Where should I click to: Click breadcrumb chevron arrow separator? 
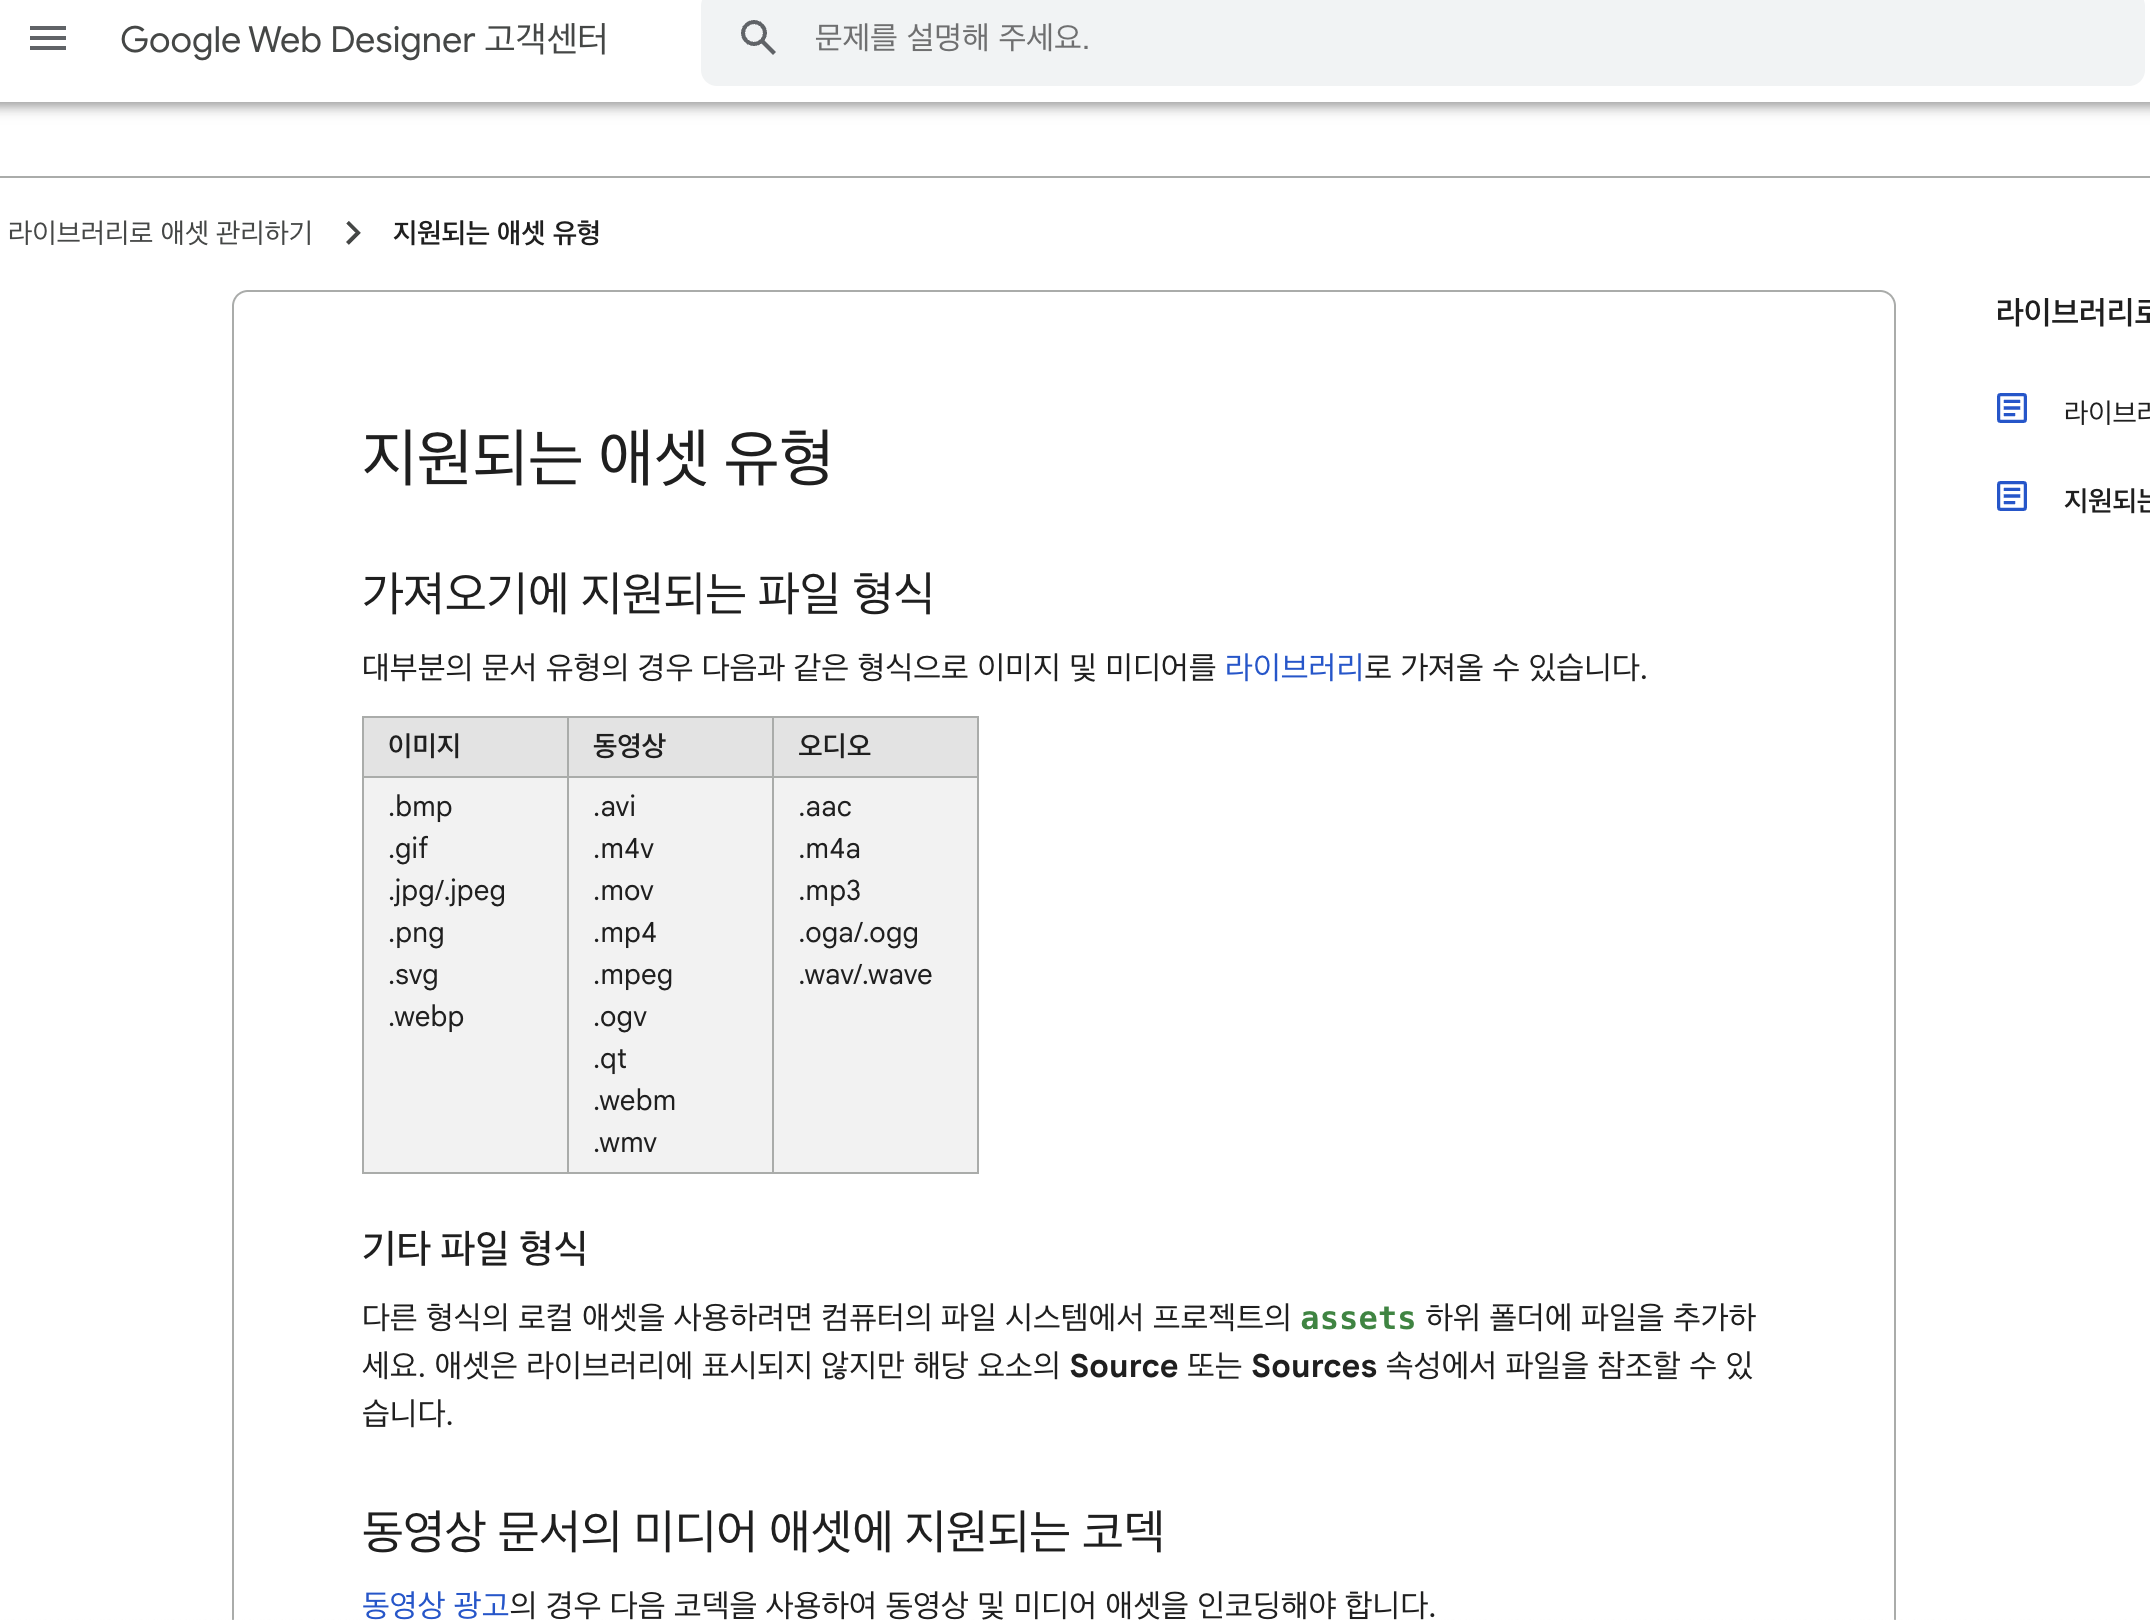click(353, 233)
